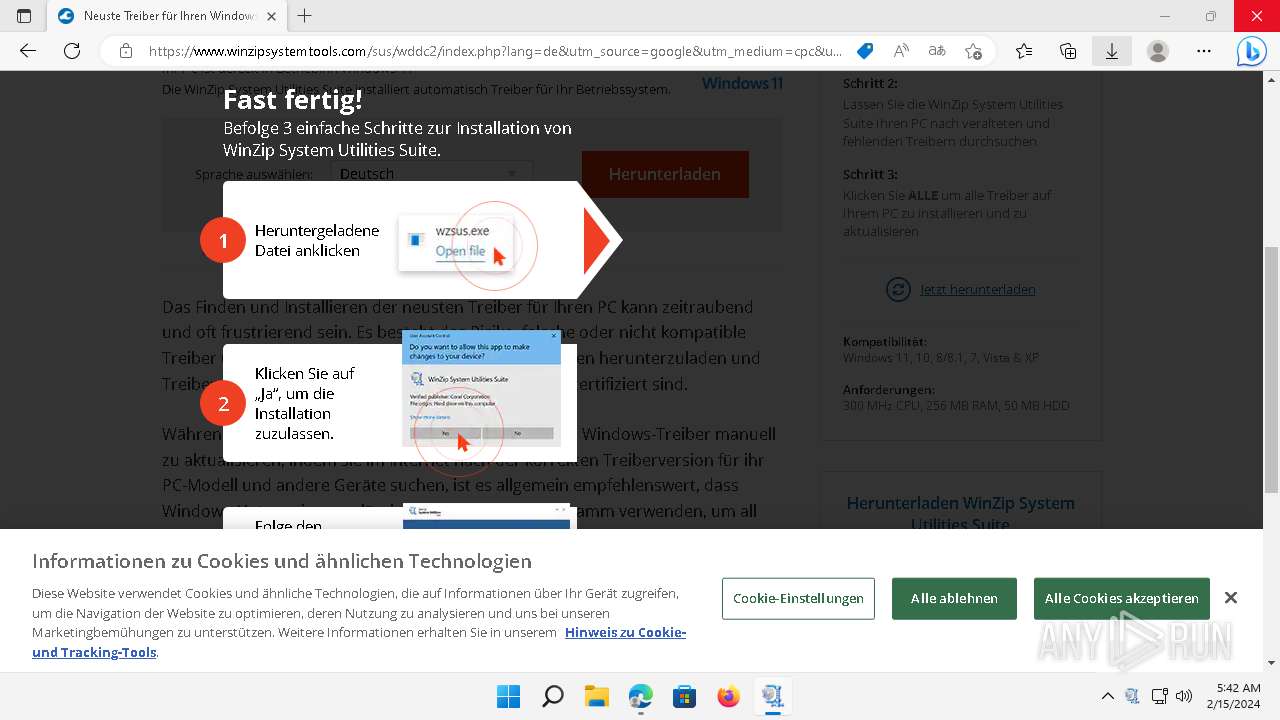Click the Herunterladen WinZip System Utilities Suite heading
1280x720 pixels.
961,513
